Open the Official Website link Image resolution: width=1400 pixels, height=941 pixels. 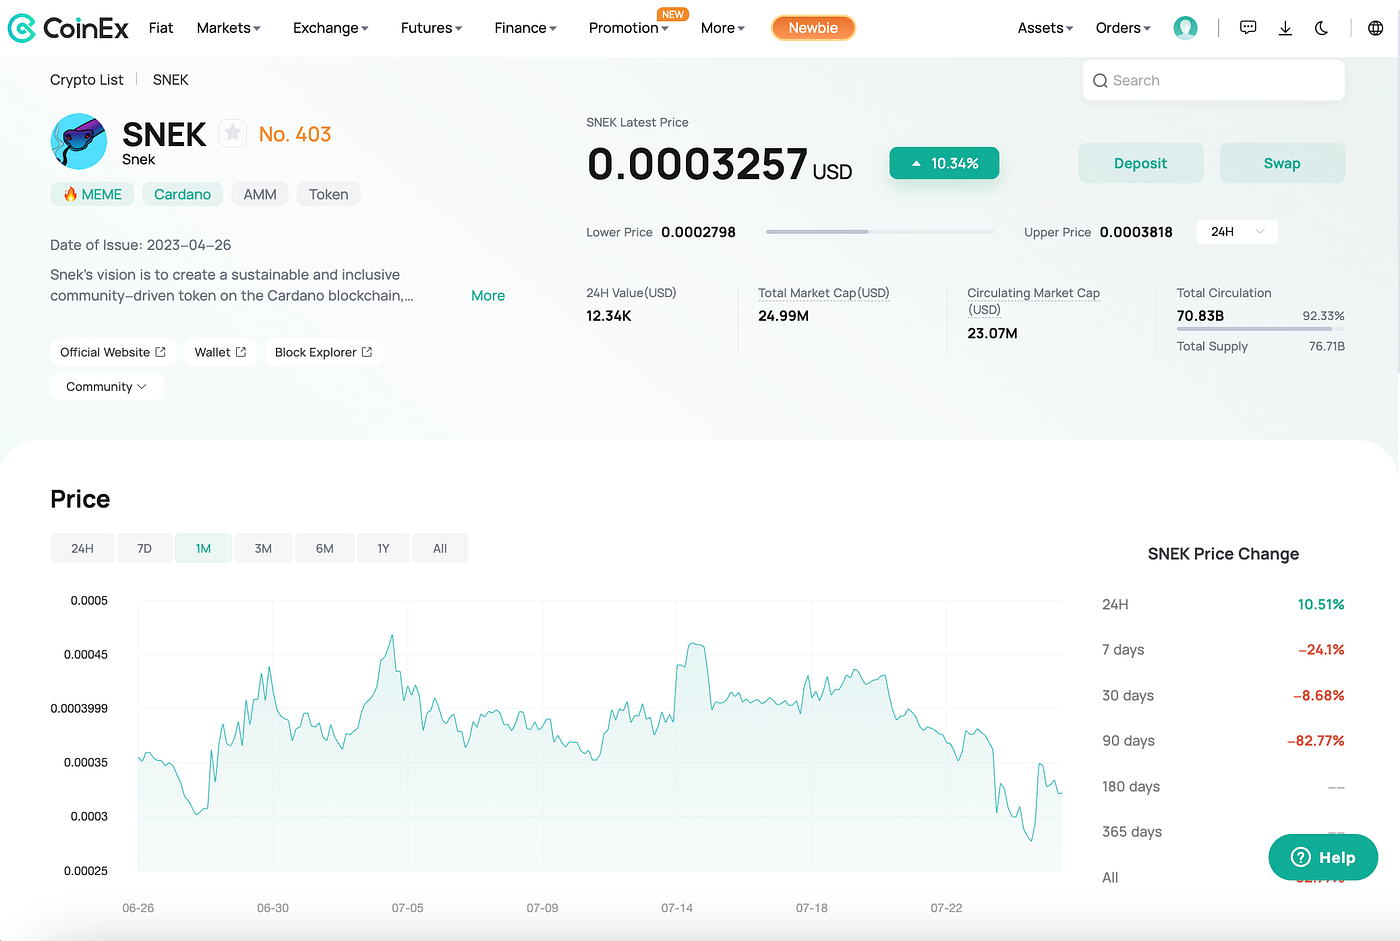113,352
